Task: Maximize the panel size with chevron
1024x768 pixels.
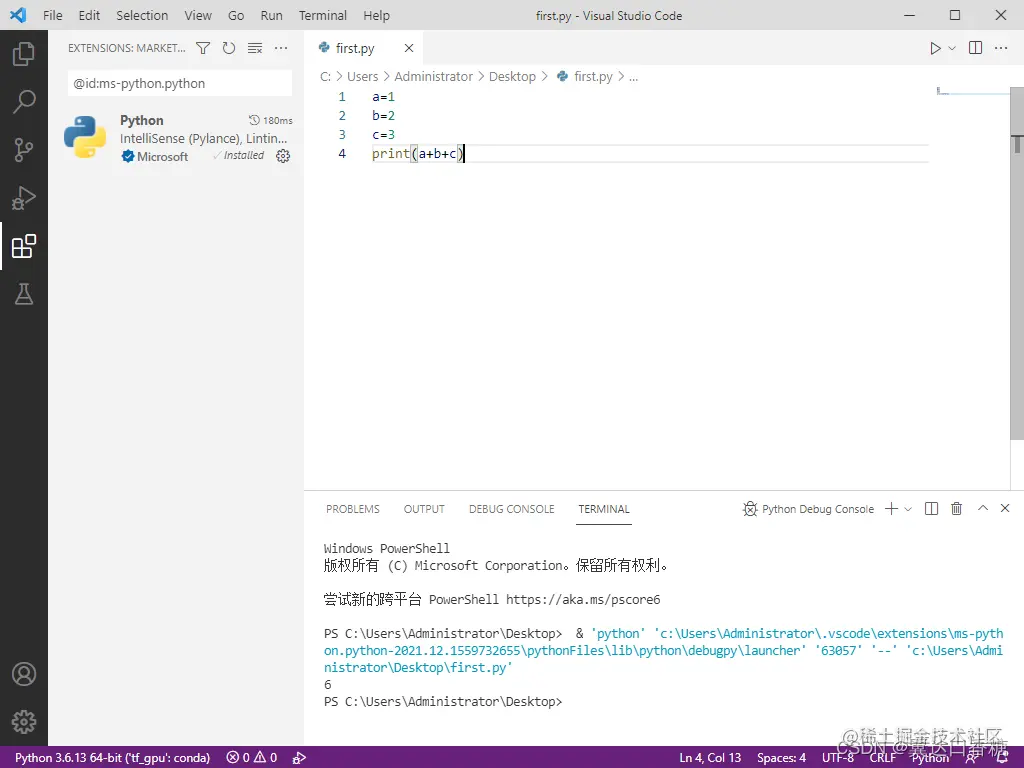Action: (x=982, y=508)
